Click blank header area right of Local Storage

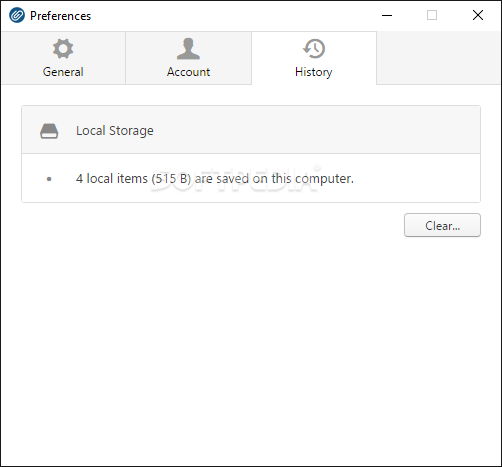click(317, 130)
